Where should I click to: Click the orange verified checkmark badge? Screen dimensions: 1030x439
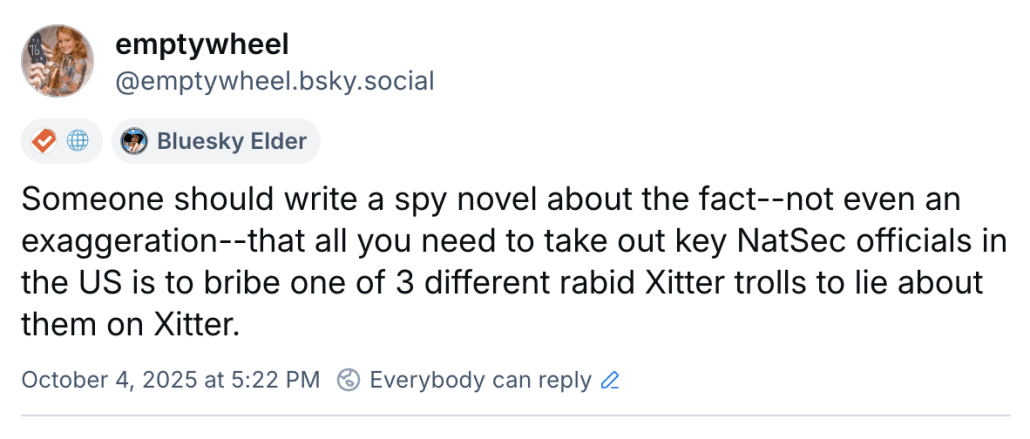(45, 141)
